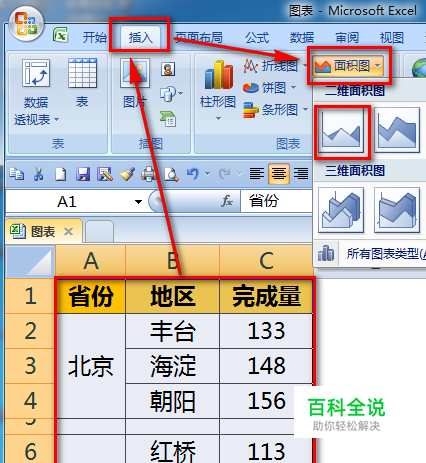Viewport: 426px width, 463px height.
Task: Insert a table with the 表 icon
Action: [x=82, y=83]
